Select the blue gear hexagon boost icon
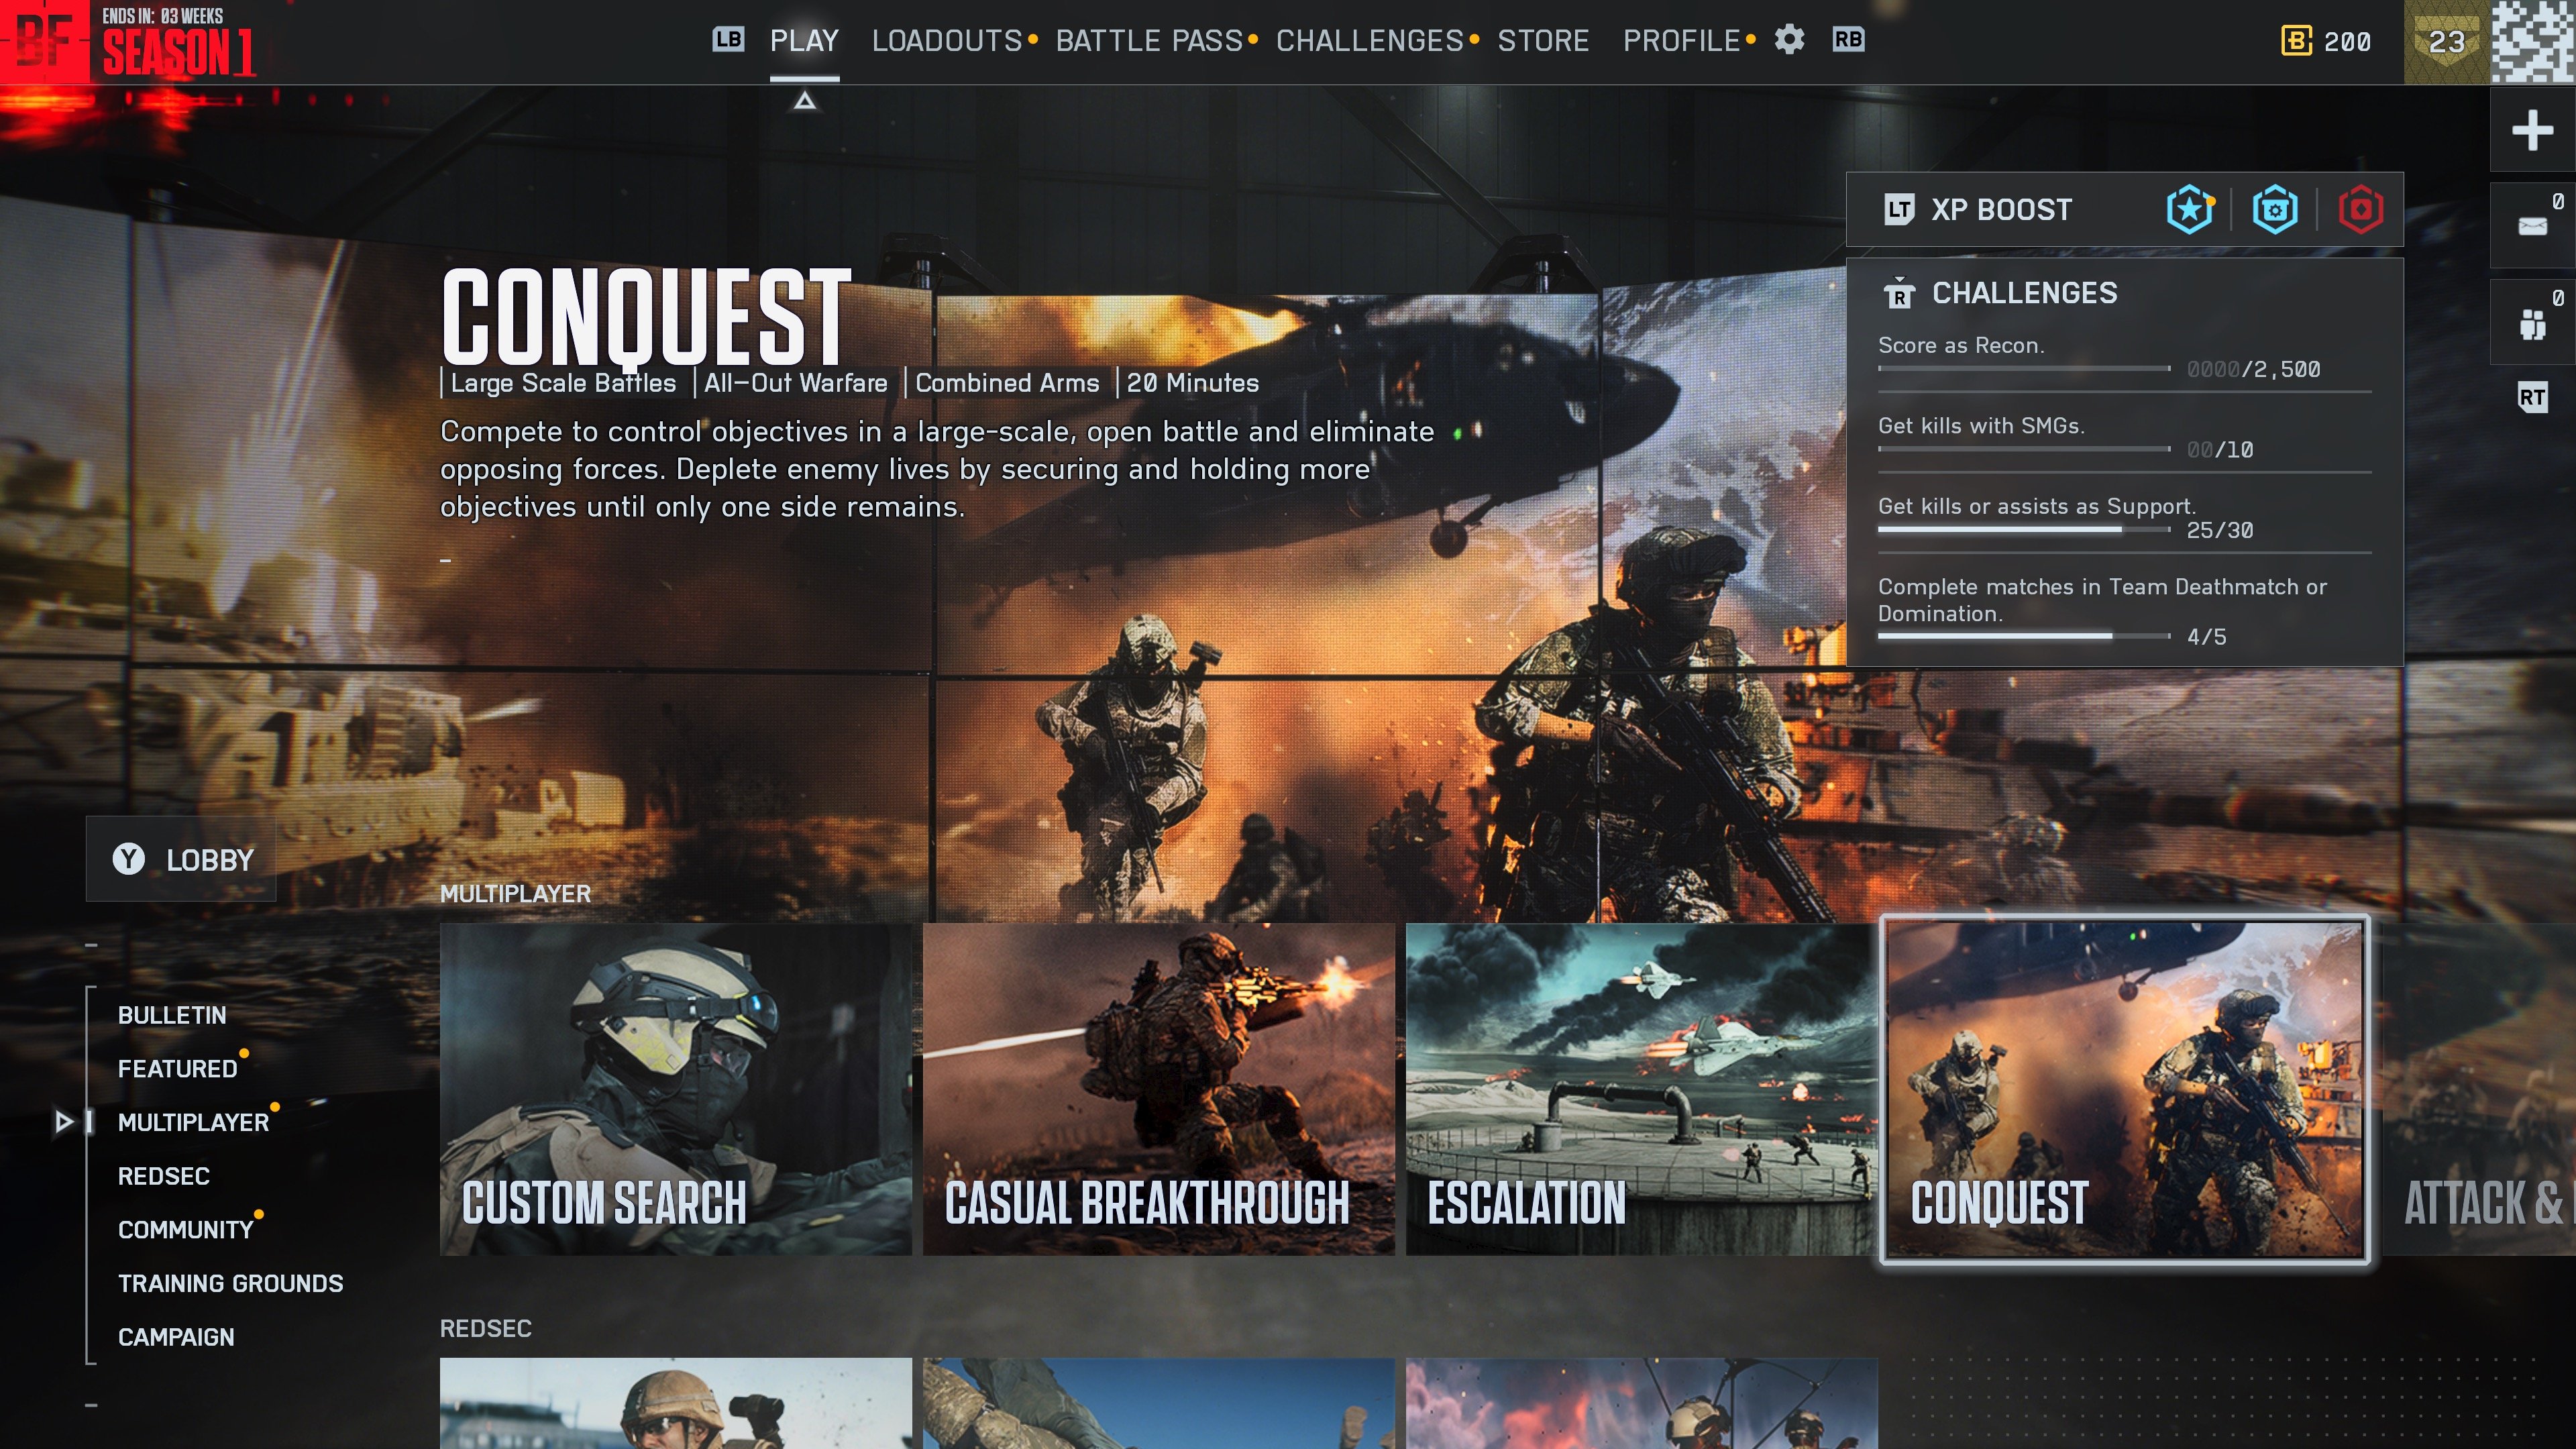 2274,210
